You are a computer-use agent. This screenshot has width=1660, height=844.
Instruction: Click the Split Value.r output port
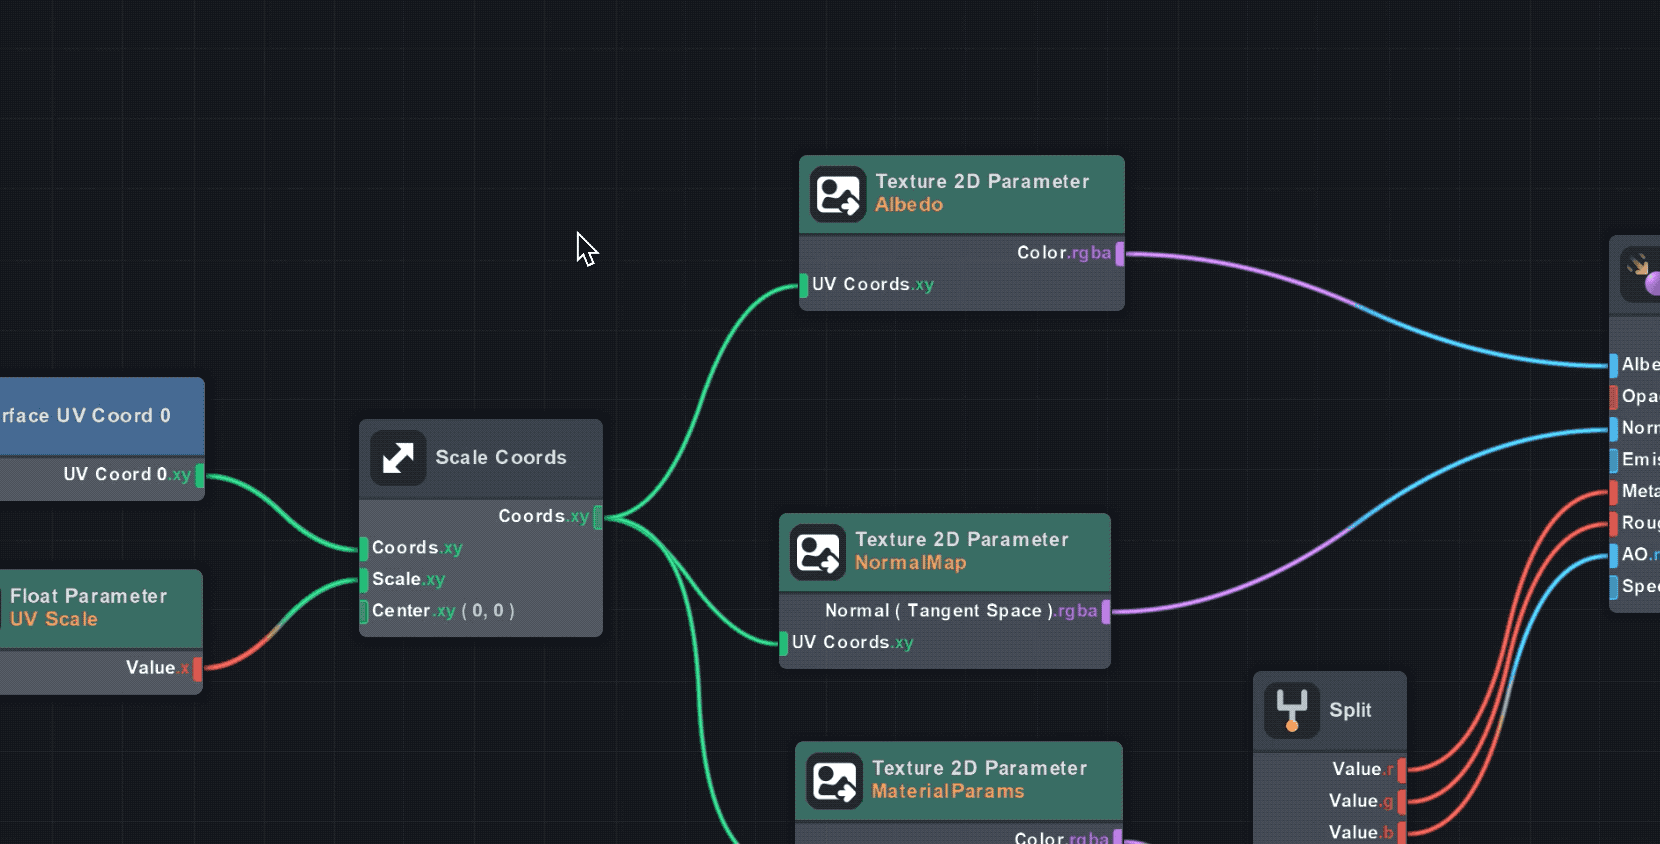(x=1402, y=769)
